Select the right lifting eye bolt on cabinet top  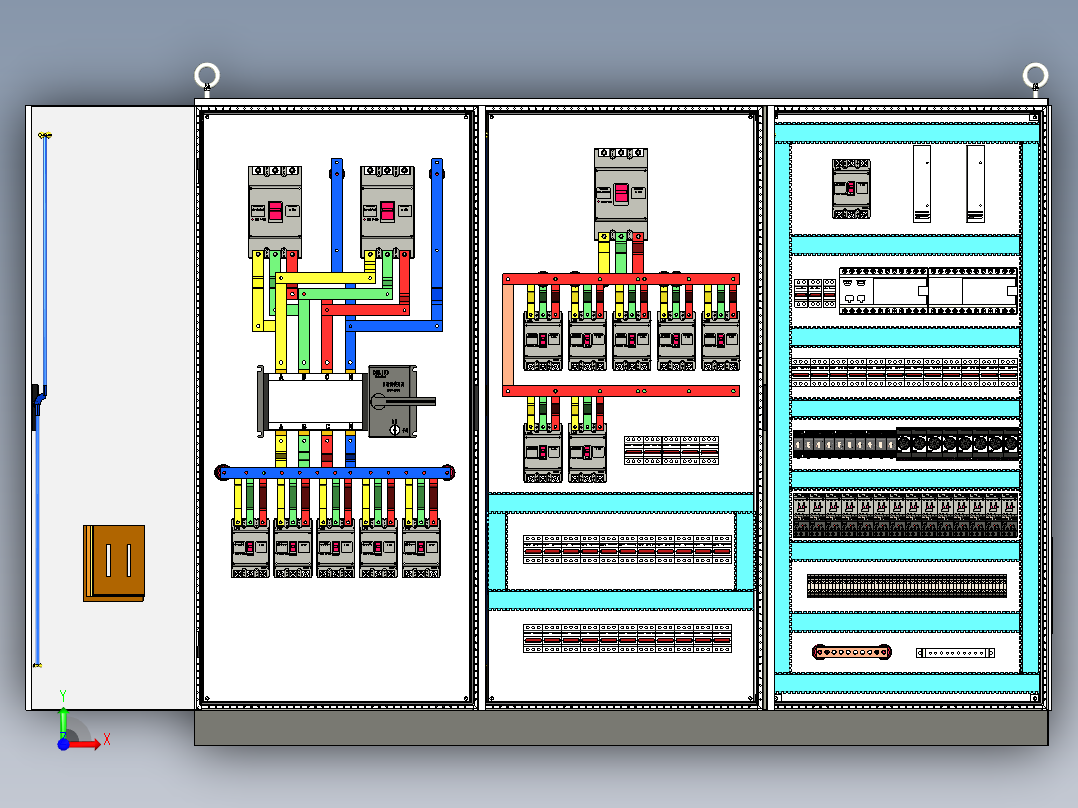click(x=1035, y=76)
